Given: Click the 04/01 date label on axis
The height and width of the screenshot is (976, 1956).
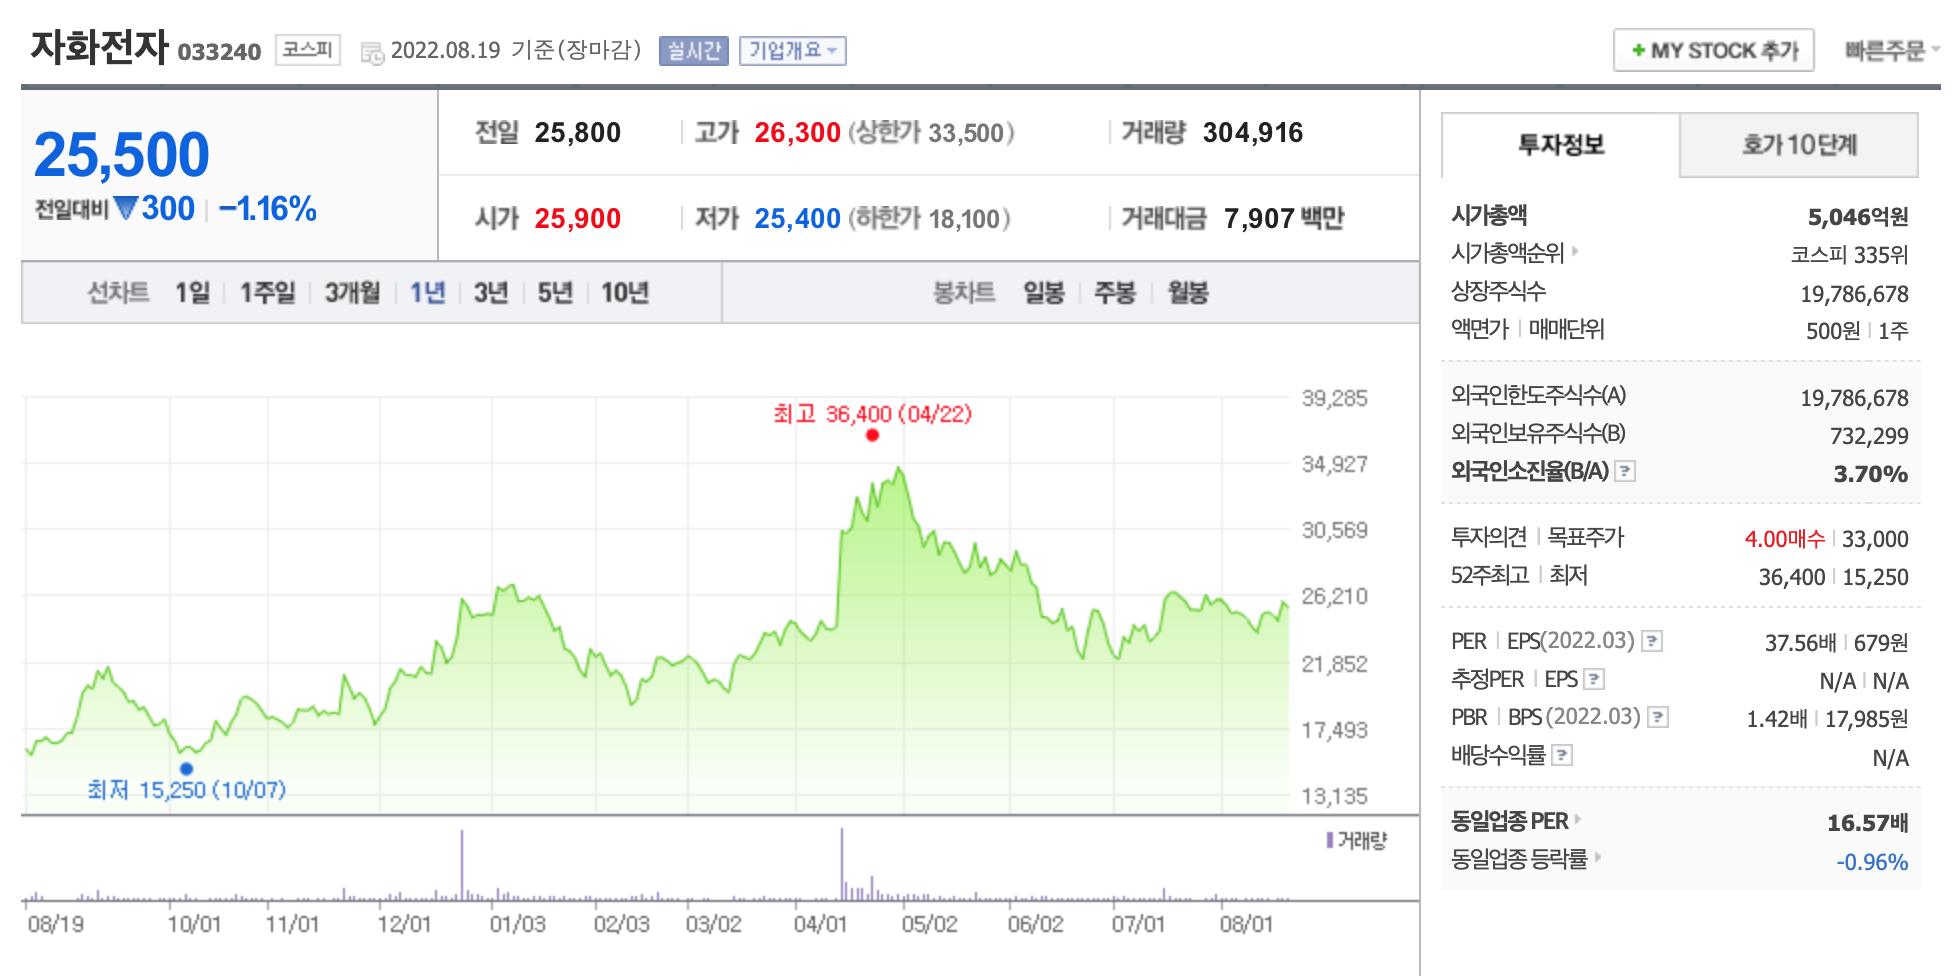Looking at the screenshot, I should [820, 924].
